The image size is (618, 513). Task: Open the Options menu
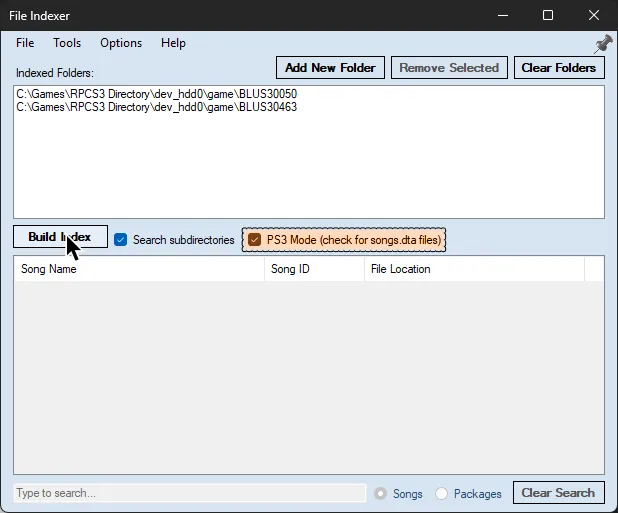pos(121,43)
